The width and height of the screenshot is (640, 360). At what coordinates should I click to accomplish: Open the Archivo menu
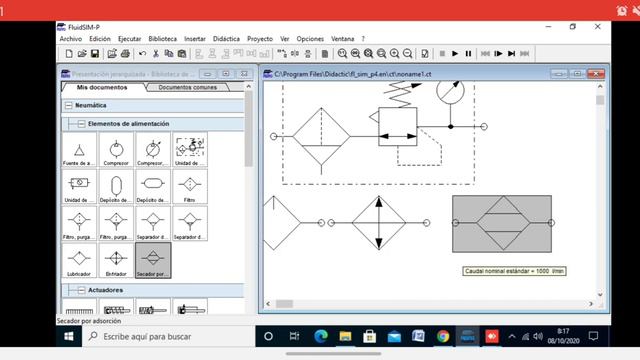click(x=71, y=39)
